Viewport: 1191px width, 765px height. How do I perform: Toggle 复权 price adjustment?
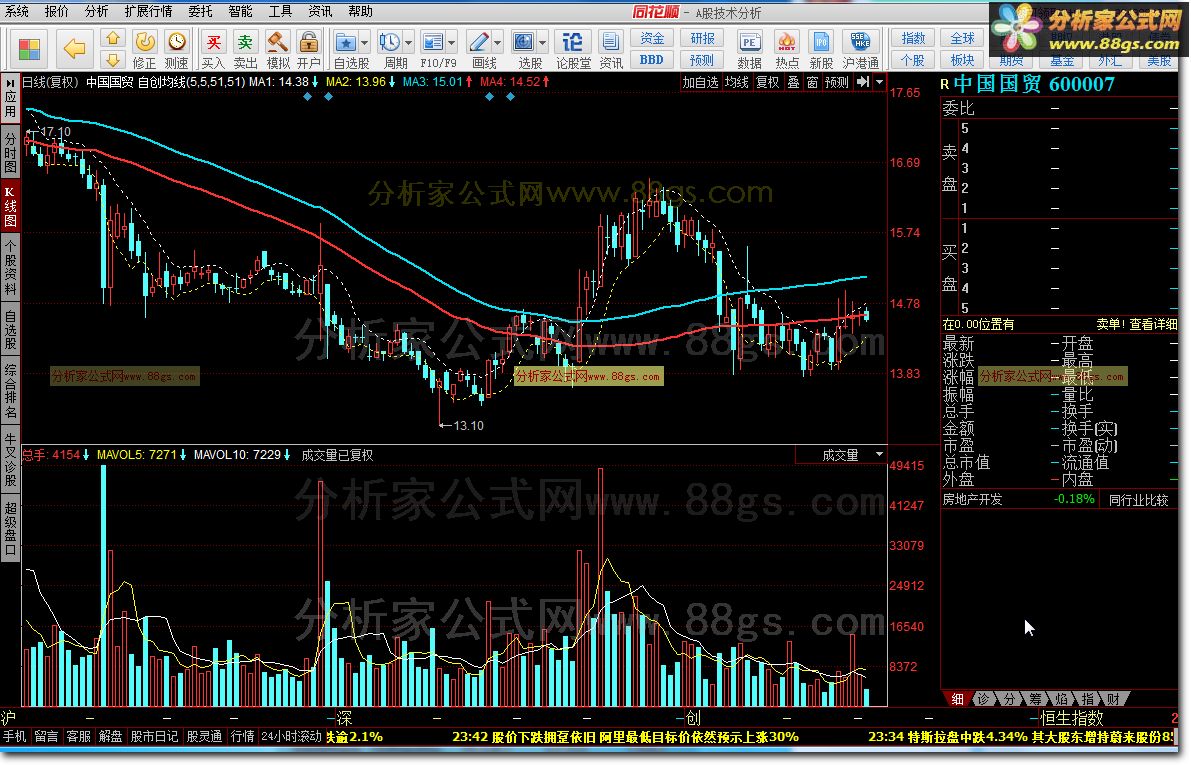point(767,82)
